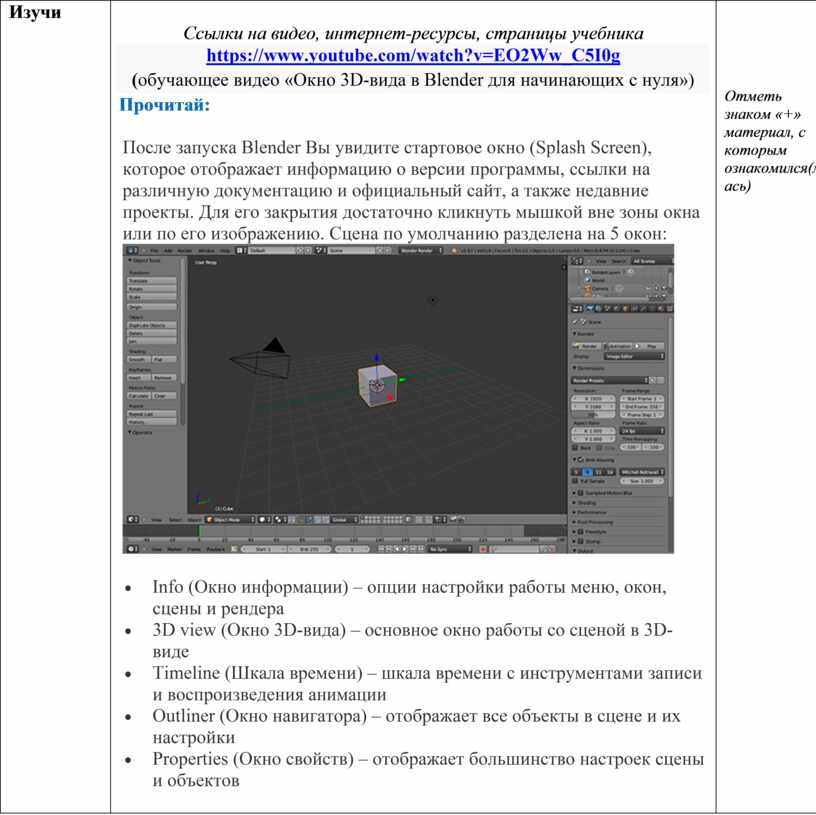The width and height of the screenshot is (816, 815).
Task: Open the Origin dropdown in the tool shelf
Action: tap(151, 307)
